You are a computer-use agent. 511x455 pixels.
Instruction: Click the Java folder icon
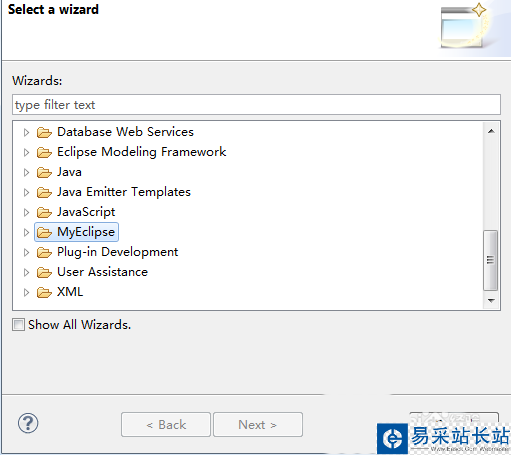pos(44,172)
